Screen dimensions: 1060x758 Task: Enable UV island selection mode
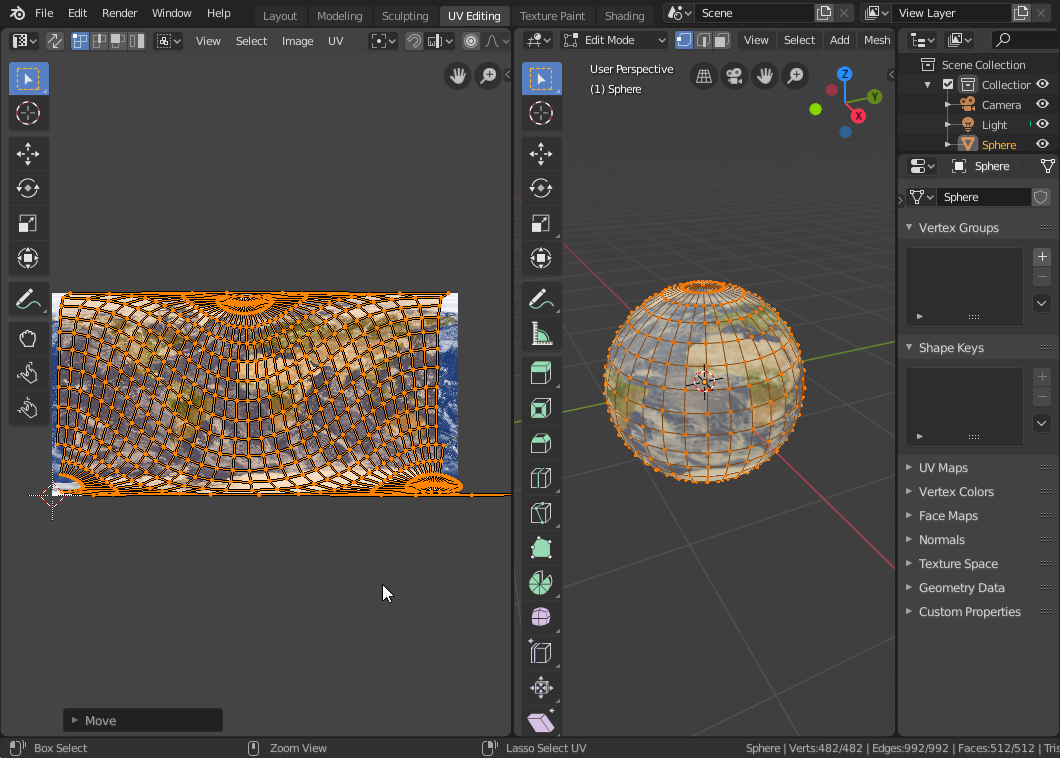pyautogui.click(x=137, y=41)
